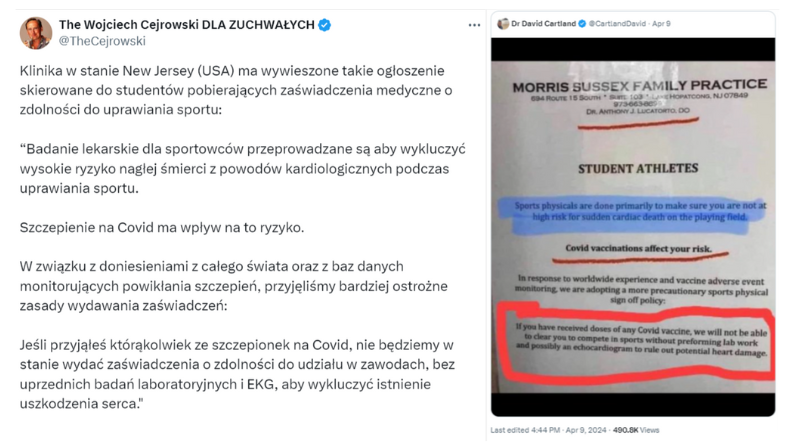786x446 pixels.
Task: Open Dr David Cartland's profile name
Action: [543, 24]
